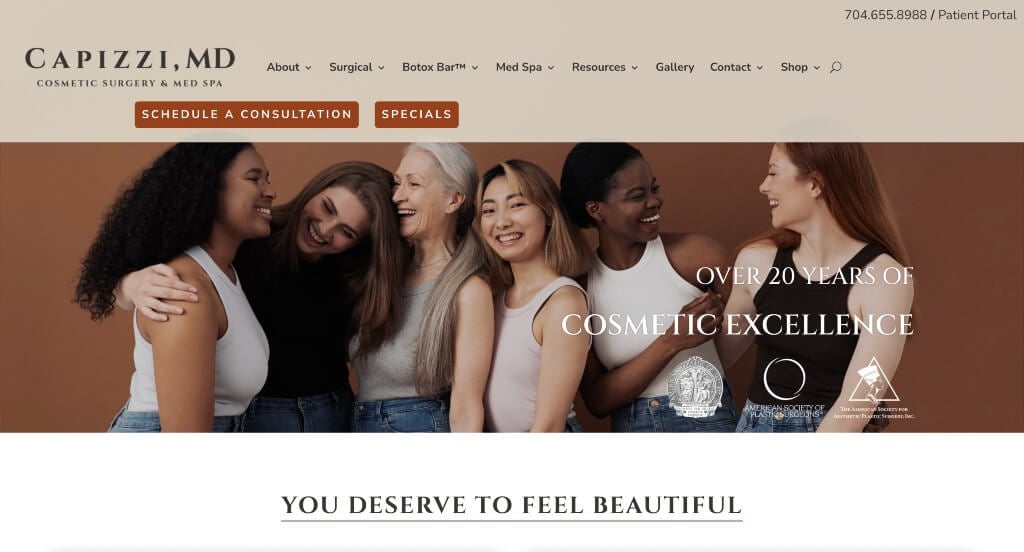Expand the Surgical dropdown arrow

pos(381,68)
